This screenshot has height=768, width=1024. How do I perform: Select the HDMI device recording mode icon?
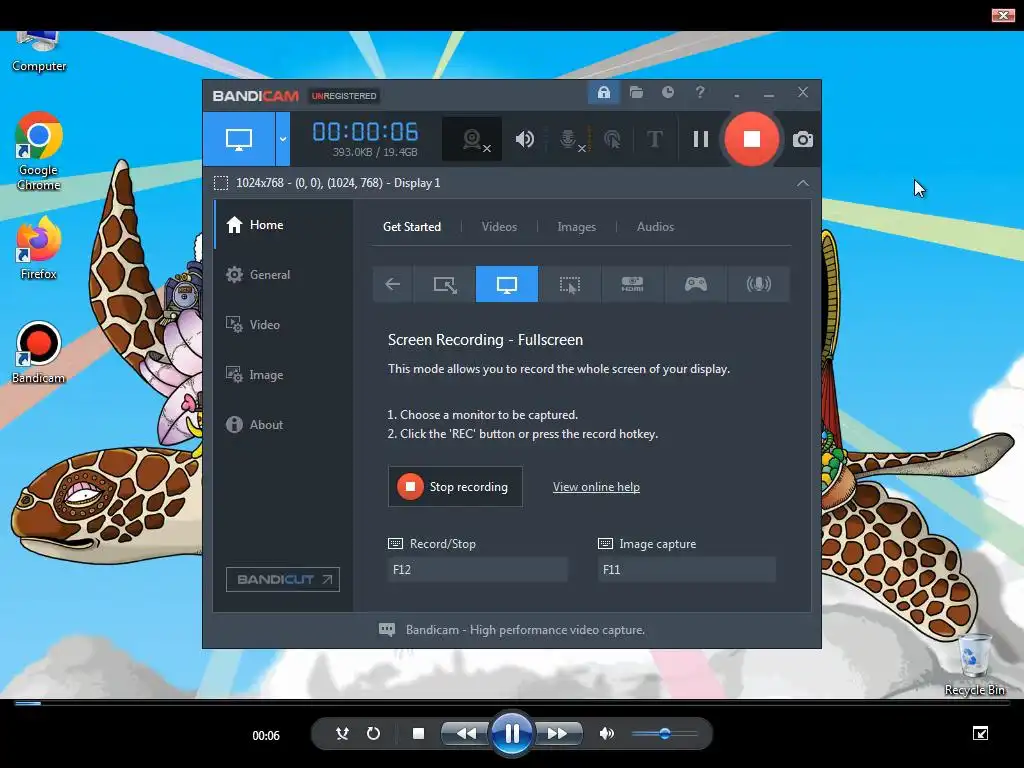tap(632, 284)
